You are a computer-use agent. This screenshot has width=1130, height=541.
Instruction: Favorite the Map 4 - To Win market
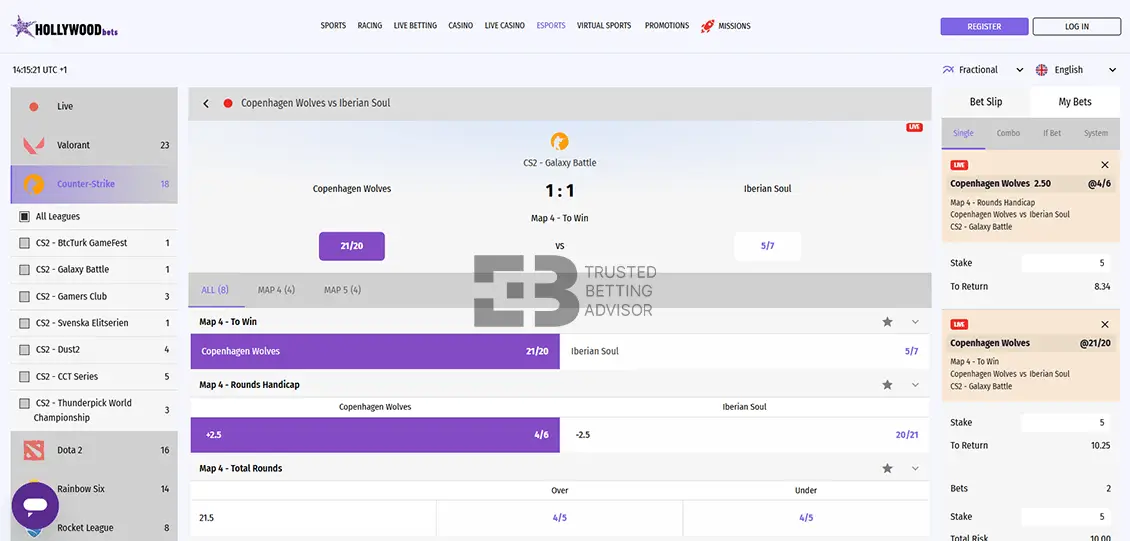coord(887,322)
